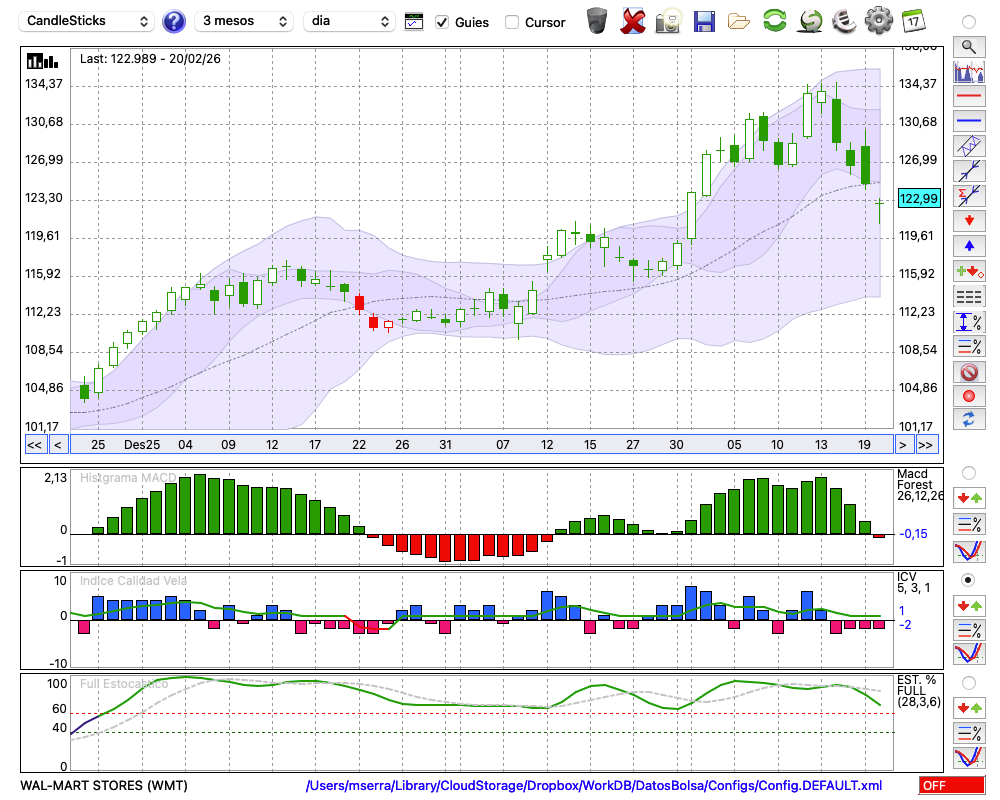This screenshot has width=1000, height=800.
Task: Click the blue question mark help icon
Action: tap(174, 21)
